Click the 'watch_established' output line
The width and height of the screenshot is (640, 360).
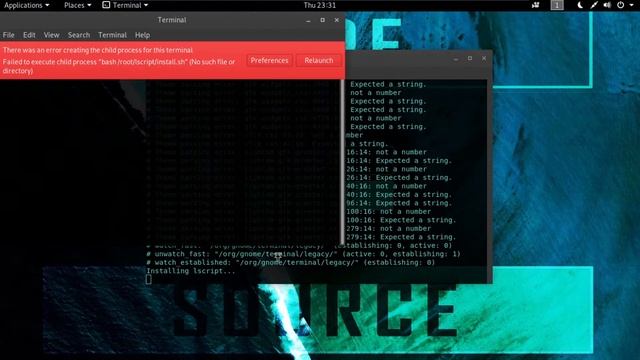point(291,262)
